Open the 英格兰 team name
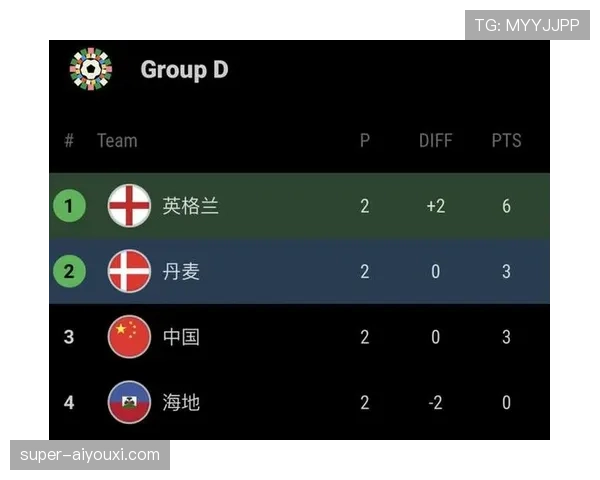The height and width of the screenshot is (480, 600). pyautogui.click(x=191, y=206)
